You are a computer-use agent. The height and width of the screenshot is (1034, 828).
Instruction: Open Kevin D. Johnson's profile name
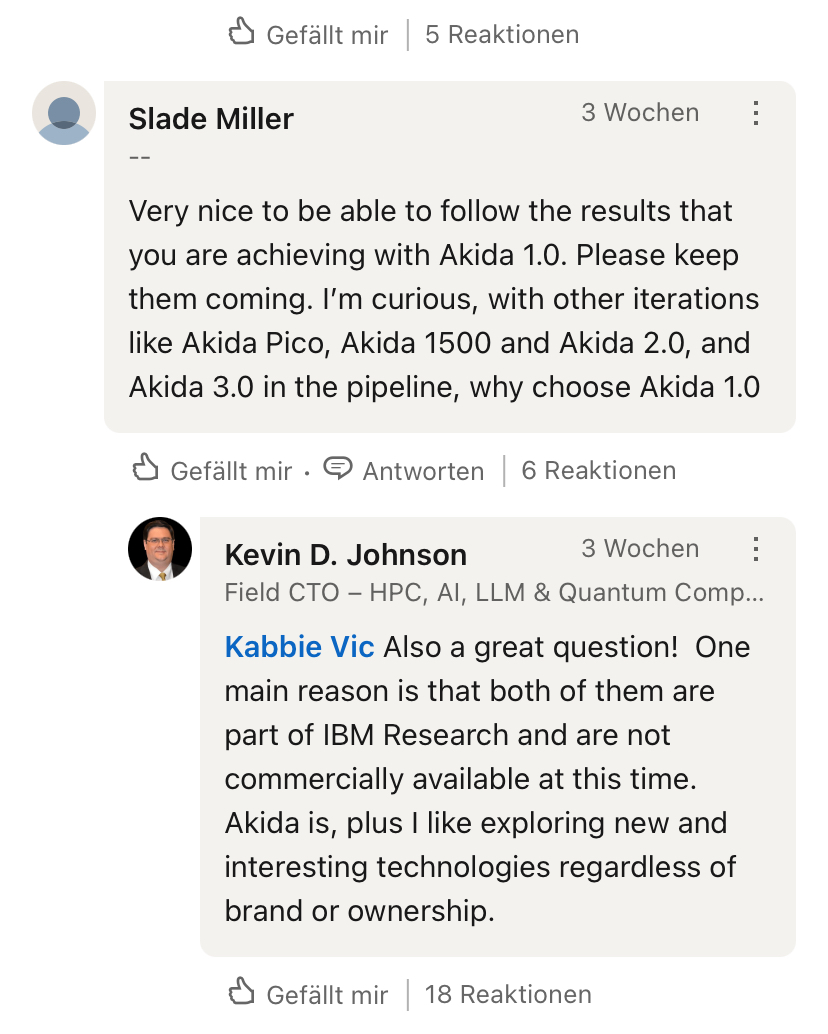345,555
